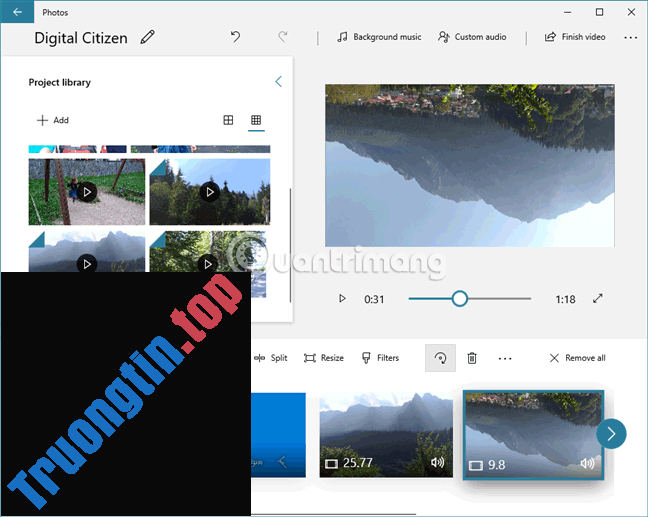Viewport: 648px width, 517px height.
Task: Mute audio on the 9.8 clip
Action: pos(587,464)
